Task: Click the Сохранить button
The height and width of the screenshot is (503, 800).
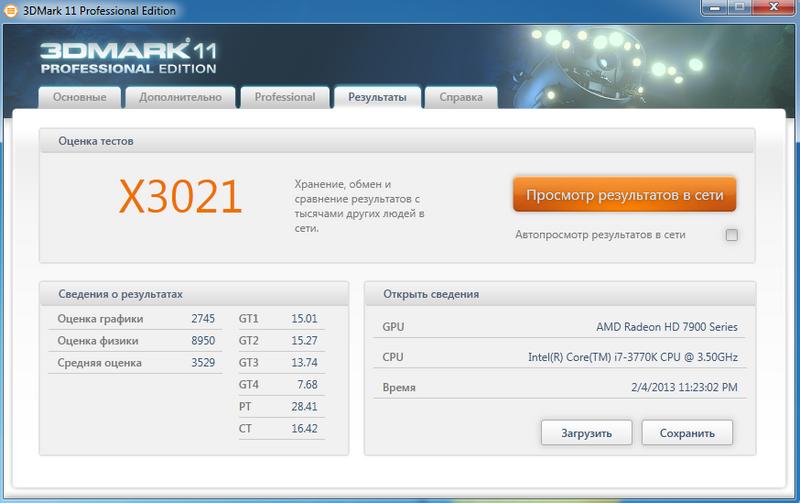Action: point(687,433)
